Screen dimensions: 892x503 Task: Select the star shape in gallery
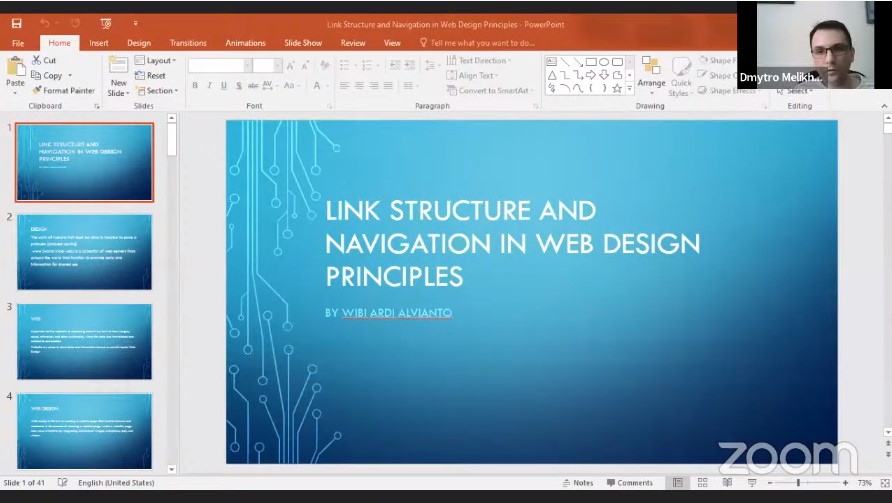click(617, 88)
